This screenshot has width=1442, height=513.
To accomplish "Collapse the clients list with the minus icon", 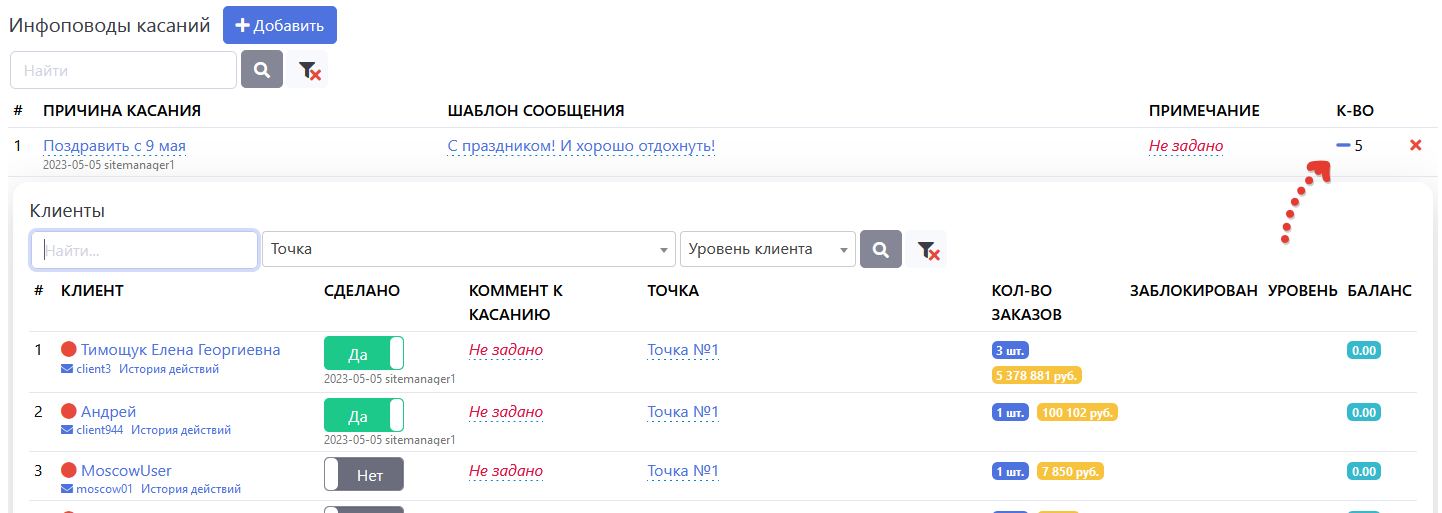I will point(1343,146).
